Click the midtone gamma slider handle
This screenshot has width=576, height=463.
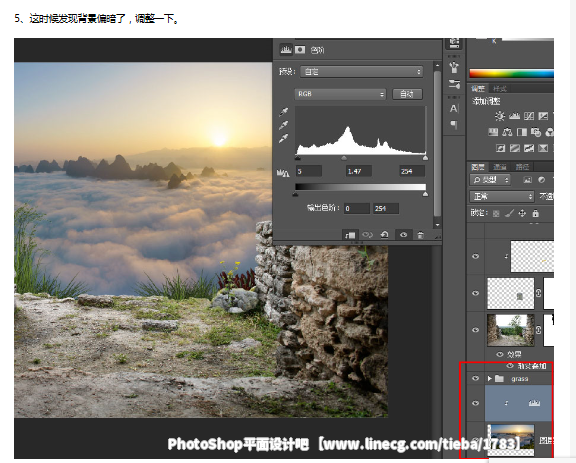(x=344, y=158)
